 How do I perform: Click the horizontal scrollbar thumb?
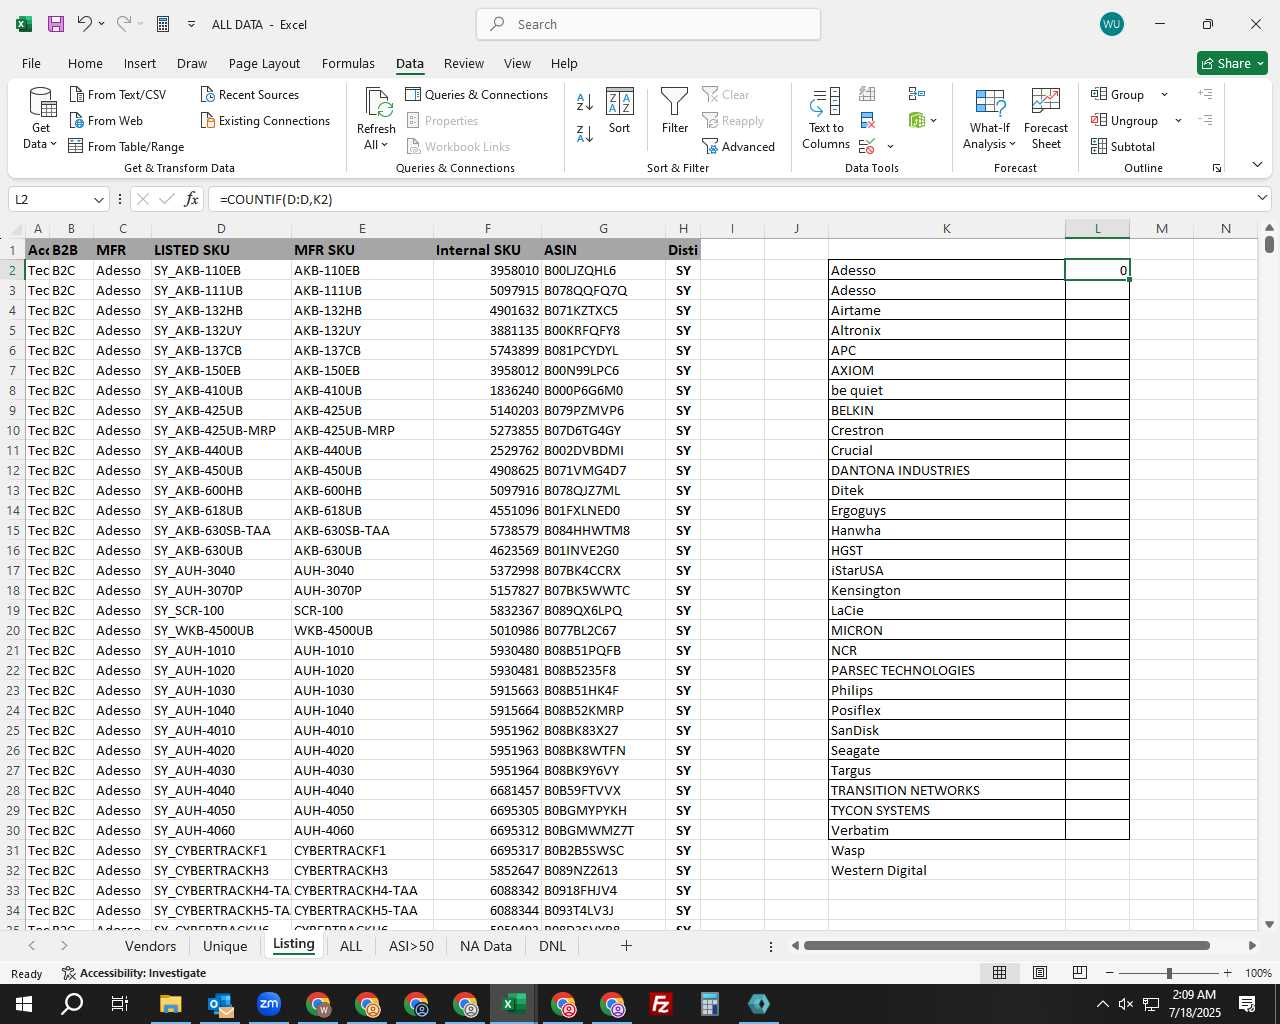click(1006, 945)
